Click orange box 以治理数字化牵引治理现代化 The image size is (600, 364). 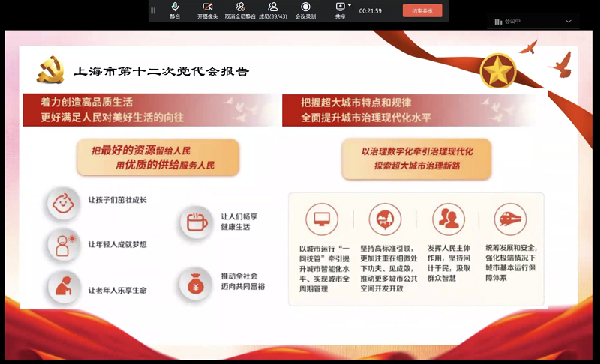416,159
